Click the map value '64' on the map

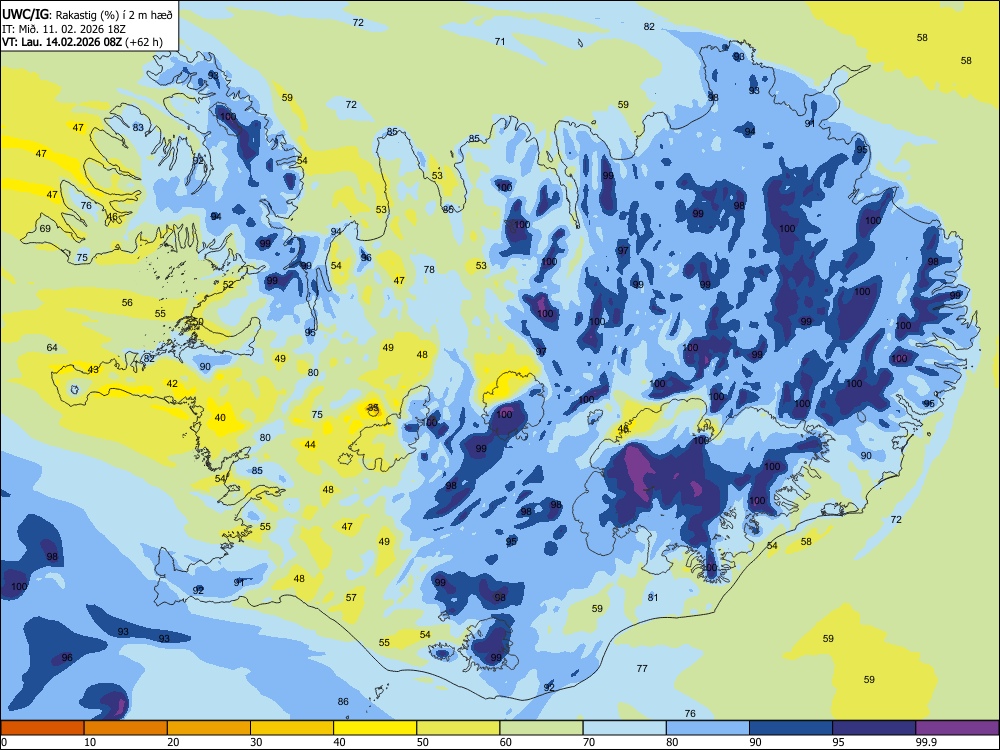pyautogui.click(x=52, y=348)
